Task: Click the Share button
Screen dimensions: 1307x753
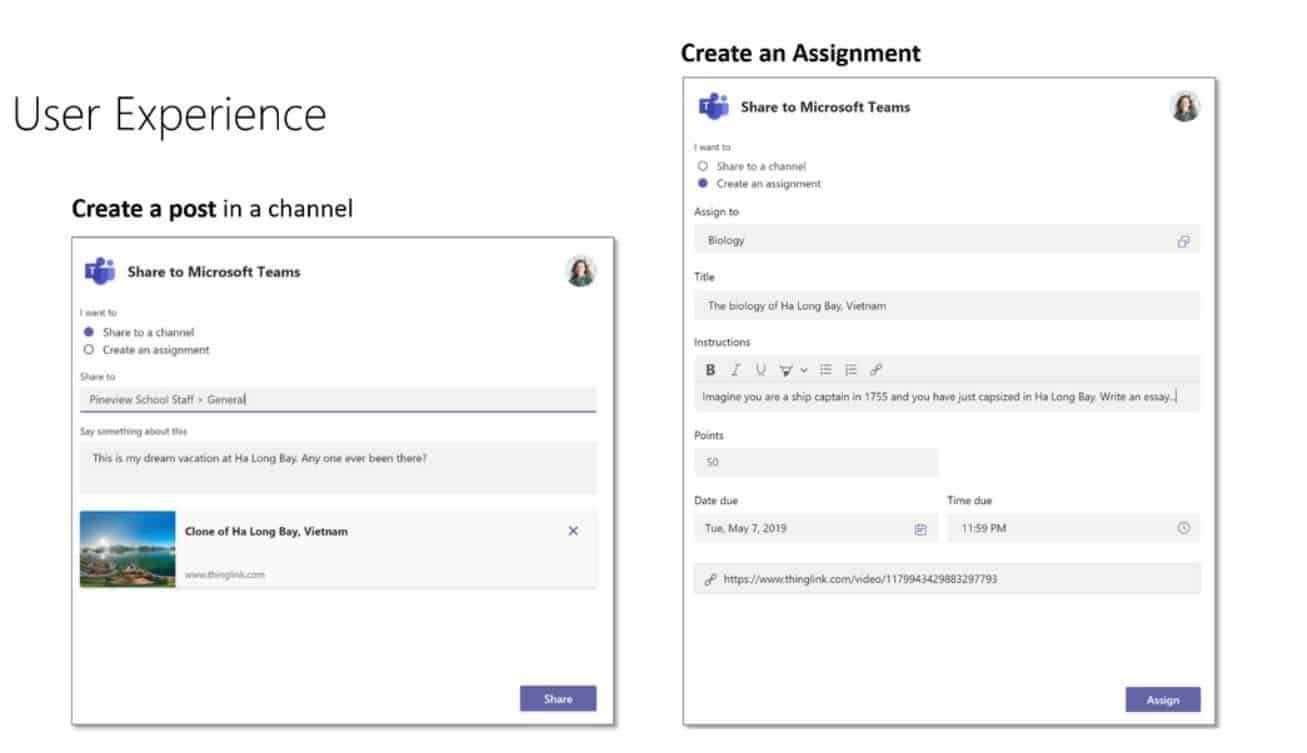Action: (x=558, y=699)
